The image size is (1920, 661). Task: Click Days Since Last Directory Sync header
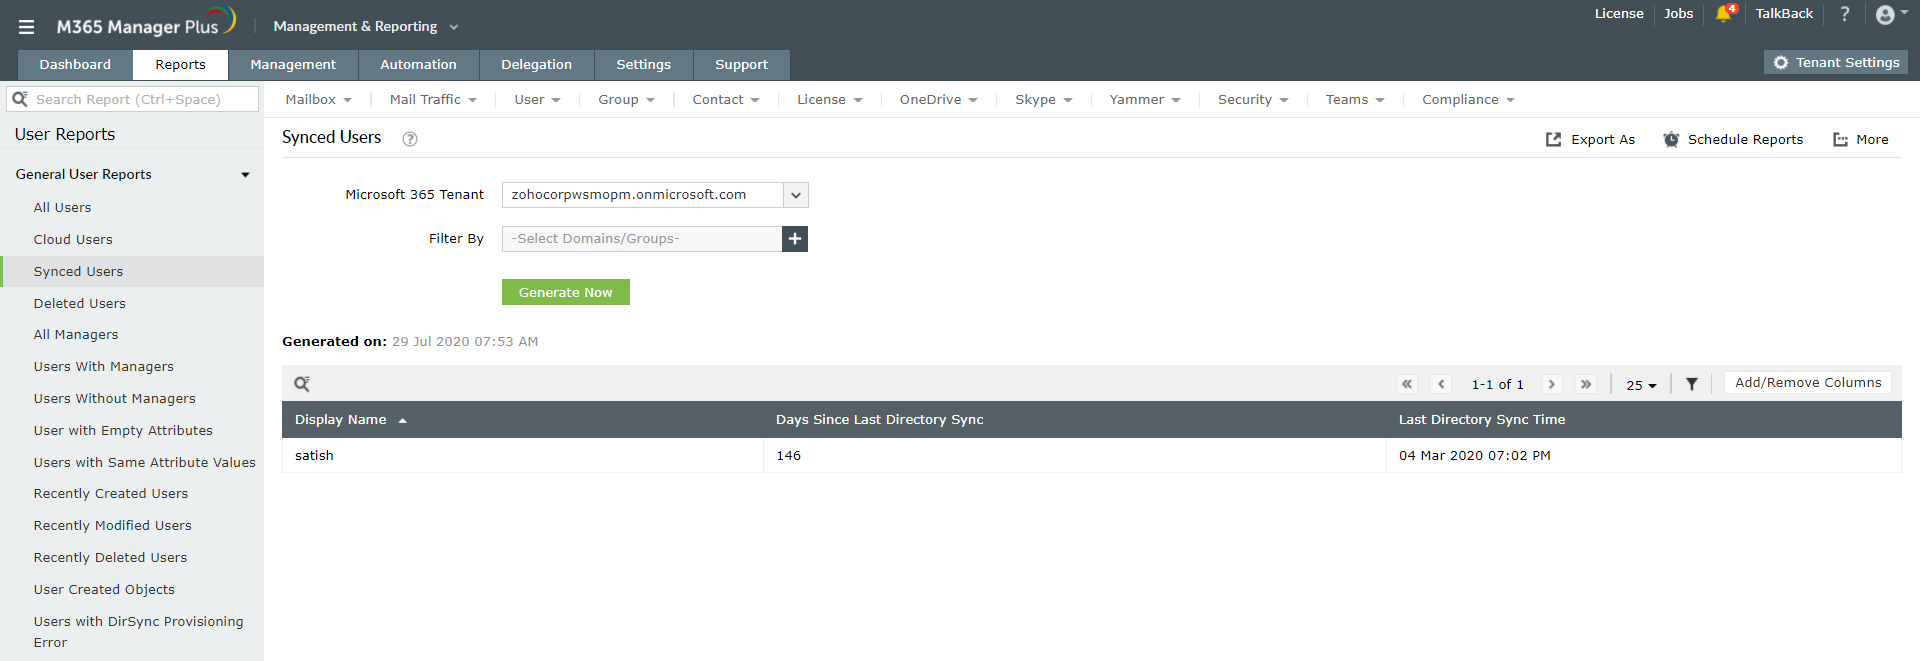pyautogui.click(x=880, y=420)
